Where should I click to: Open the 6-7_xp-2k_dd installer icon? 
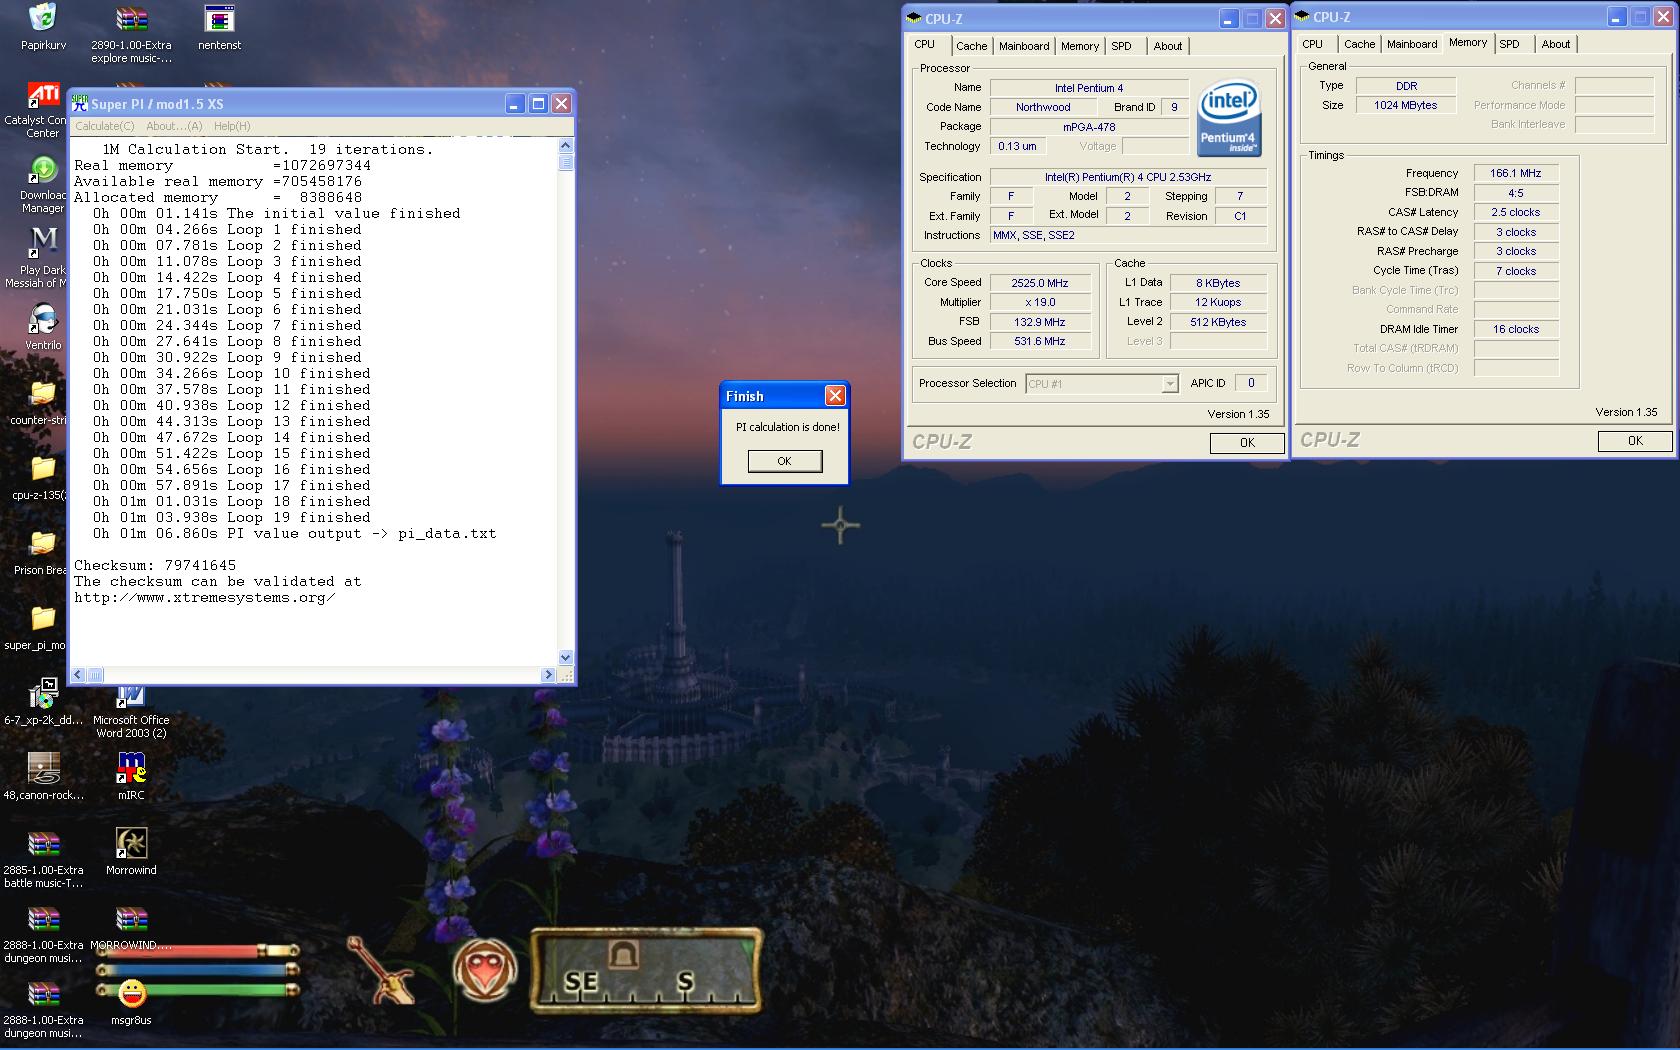[43, 695]
